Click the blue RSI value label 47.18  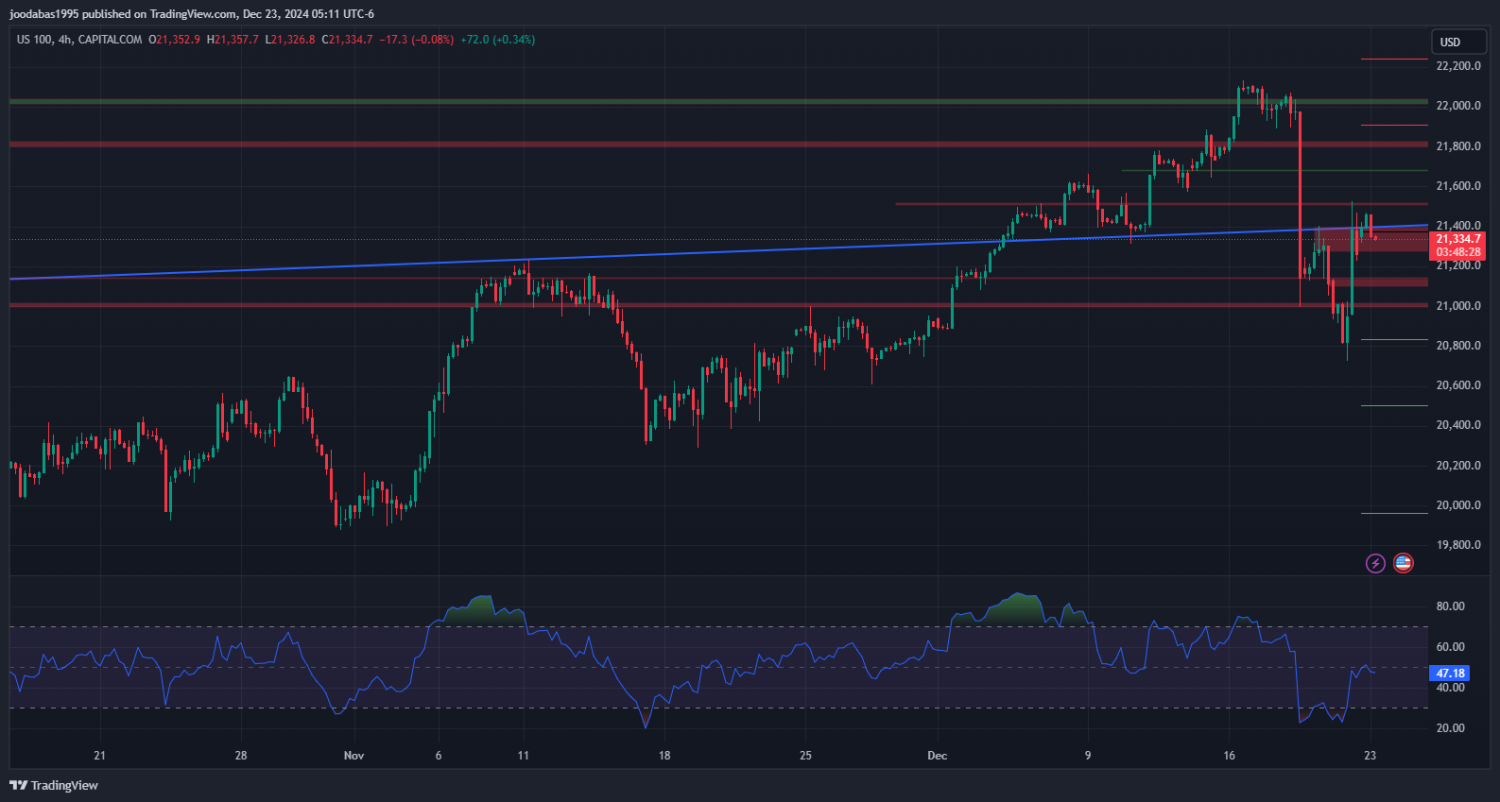(1450, 674)
